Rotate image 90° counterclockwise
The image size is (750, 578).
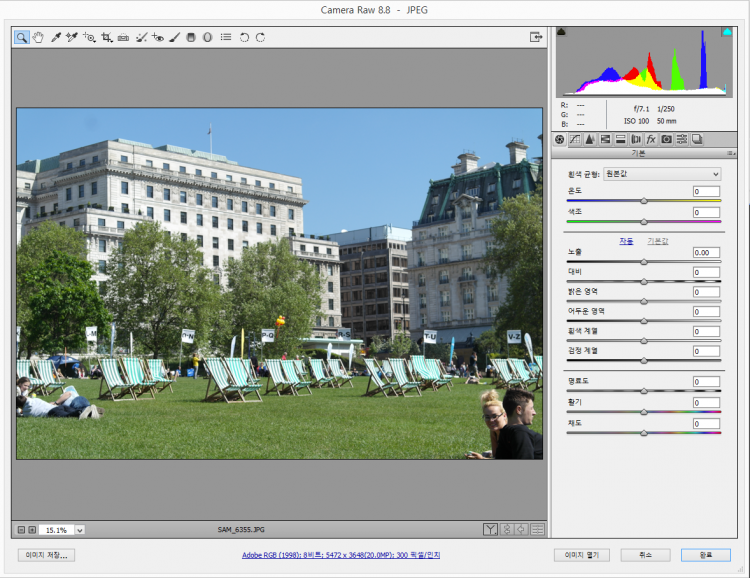(244, 37)
